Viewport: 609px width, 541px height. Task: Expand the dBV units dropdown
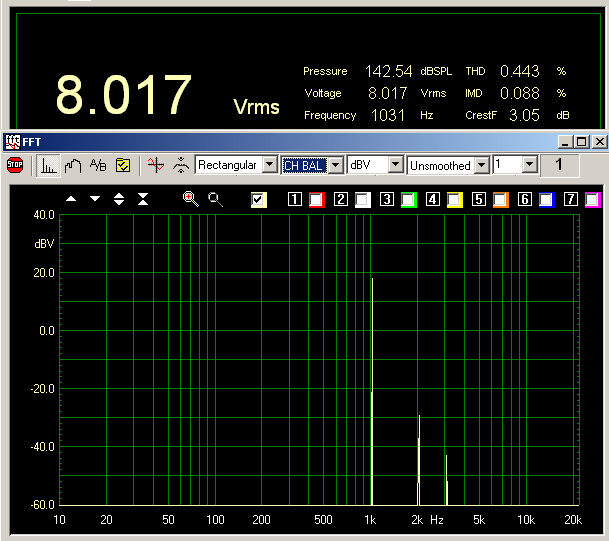point(395,165)
